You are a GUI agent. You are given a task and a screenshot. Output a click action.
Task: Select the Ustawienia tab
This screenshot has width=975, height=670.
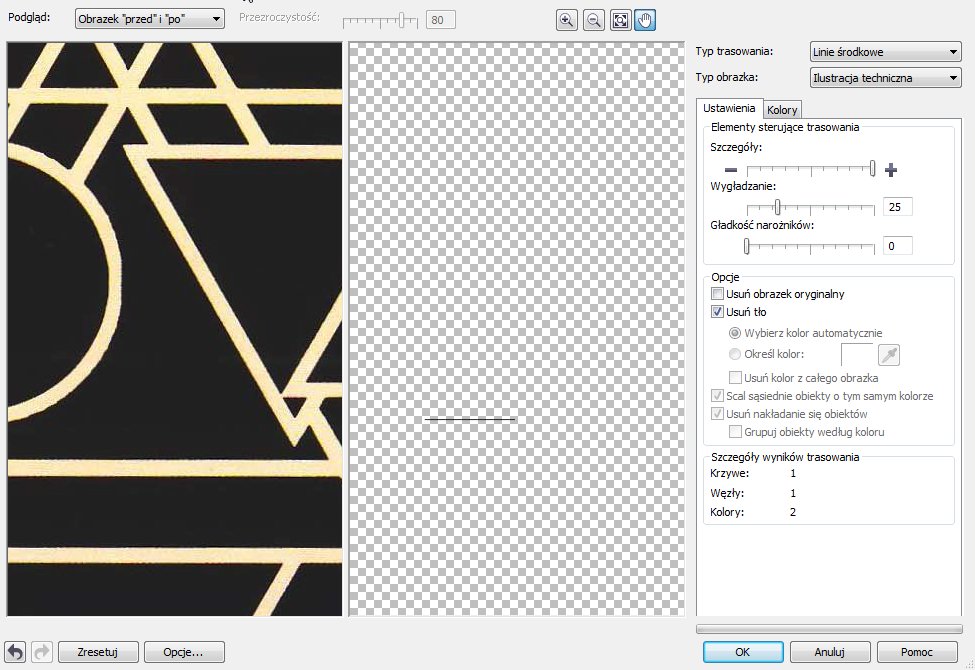tap(729, 108)
